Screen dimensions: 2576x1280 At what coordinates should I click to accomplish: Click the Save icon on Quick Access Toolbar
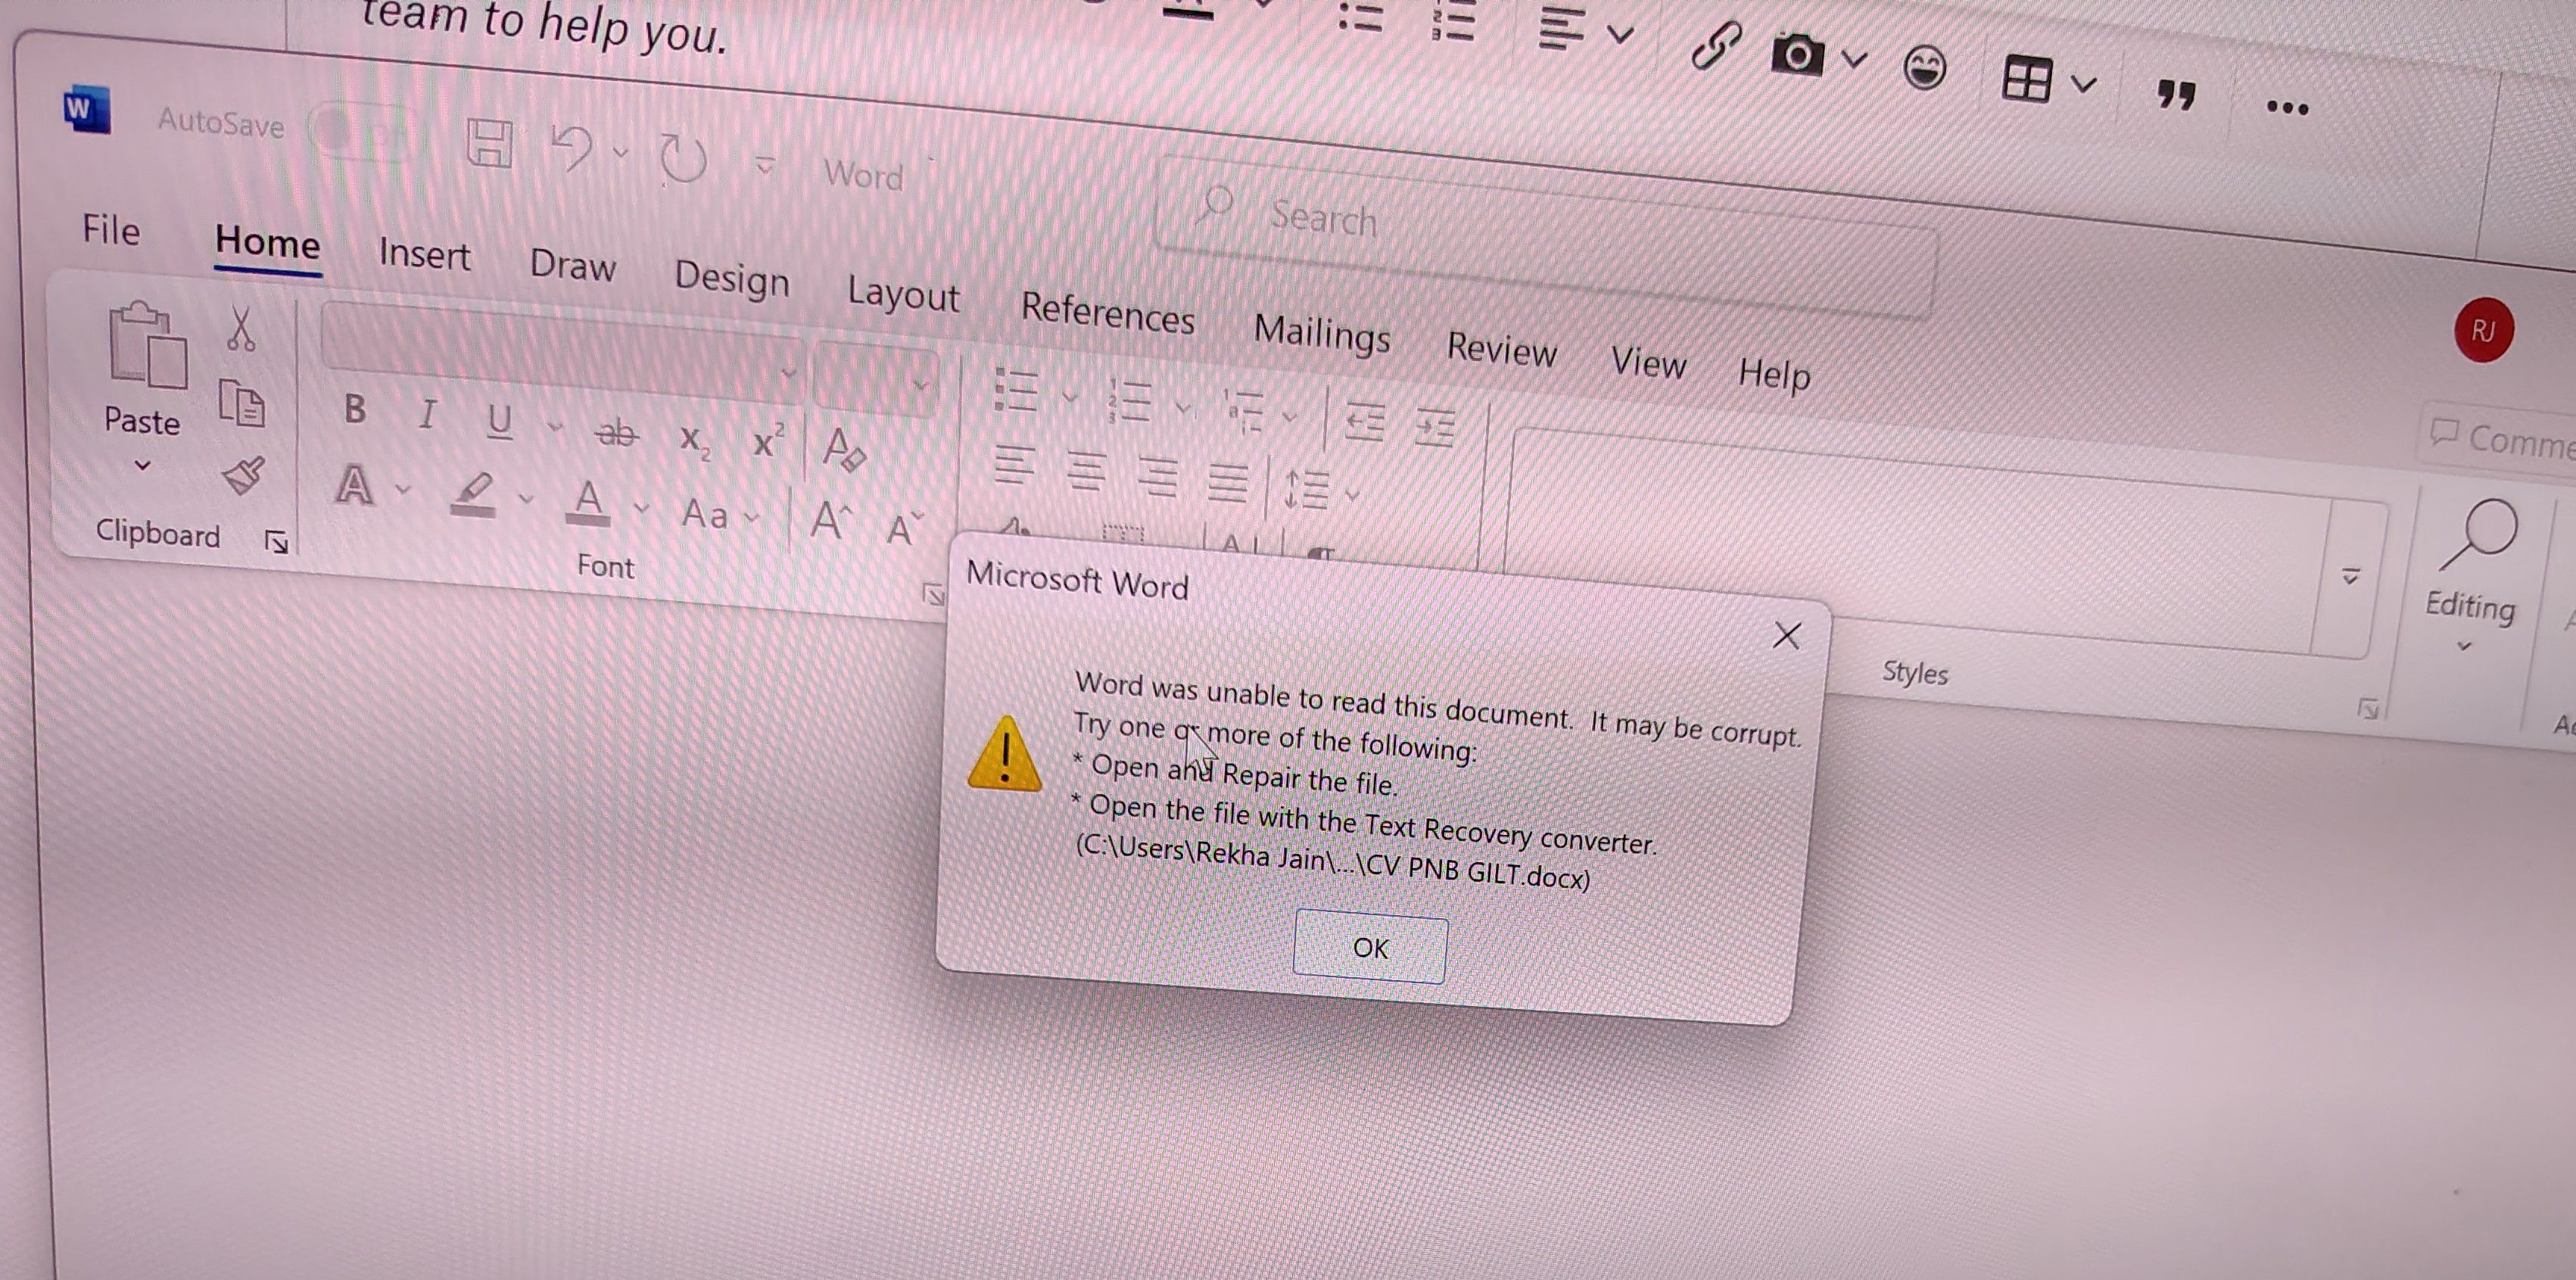489,144
